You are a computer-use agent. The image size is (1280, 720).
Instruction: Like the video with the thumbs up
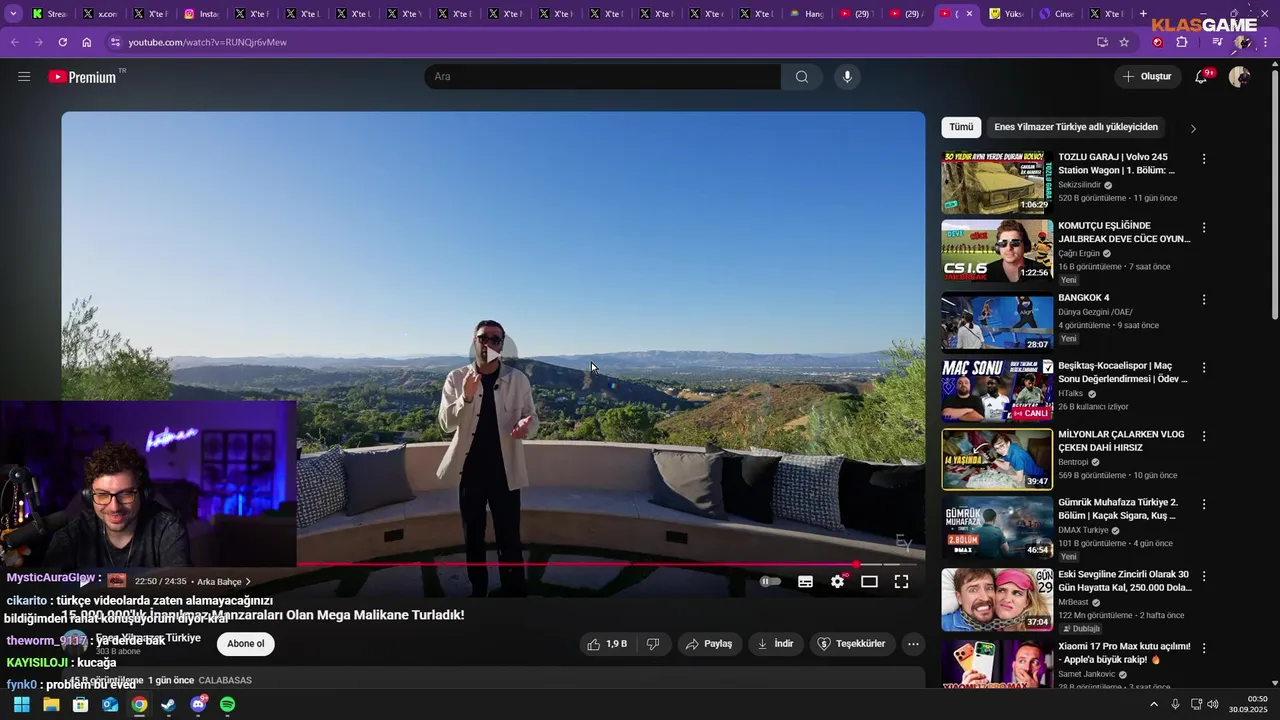(x=607, y=644)
